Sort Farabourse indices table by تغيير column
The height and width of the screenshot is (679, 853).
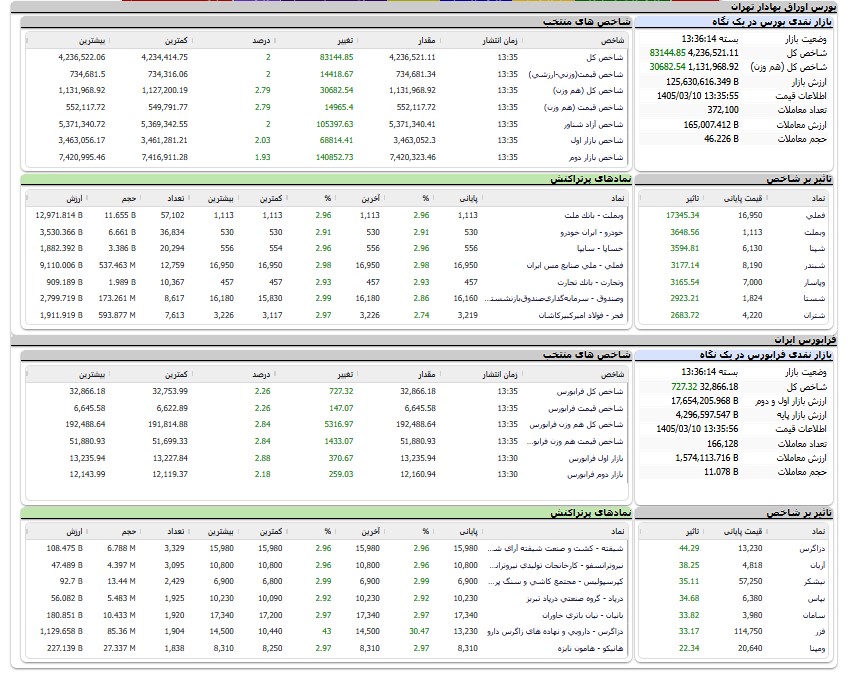[345, 375]
